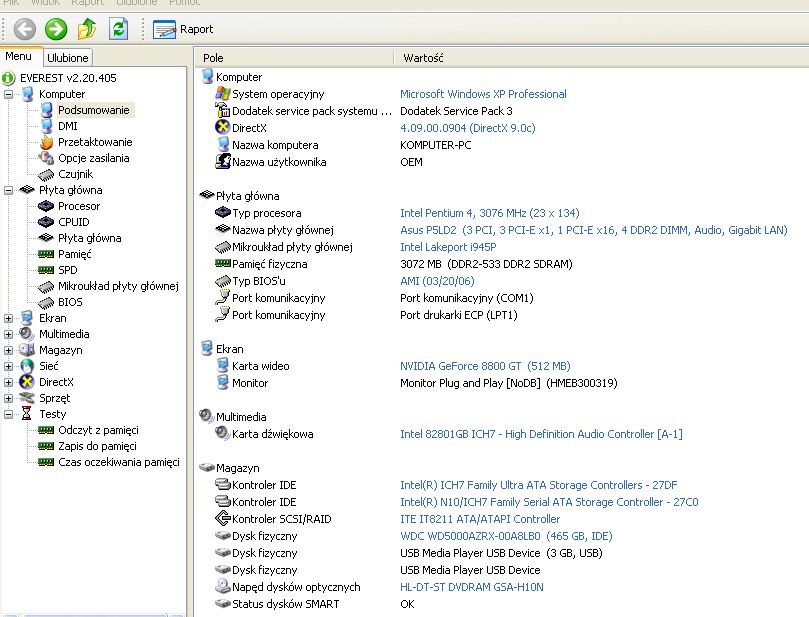Image resolution: width=809 pixels, height=617 pixels.
Task: Select the Czujnik sensor item
Action: [x=75, y=174]
